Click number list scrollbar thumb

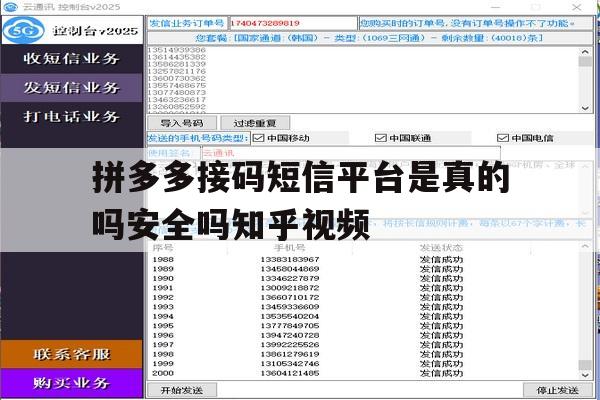pos(585,61)
